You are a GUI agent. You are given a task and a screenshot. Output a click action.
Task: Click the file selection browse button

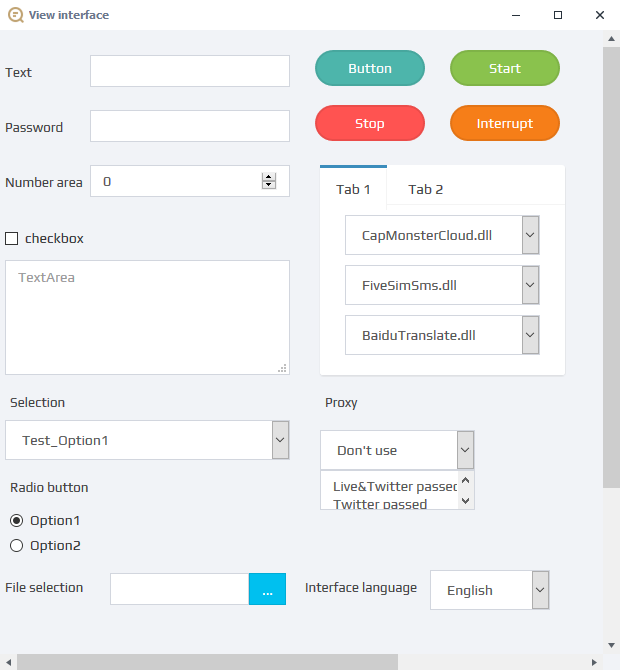(x=267, y=590)
